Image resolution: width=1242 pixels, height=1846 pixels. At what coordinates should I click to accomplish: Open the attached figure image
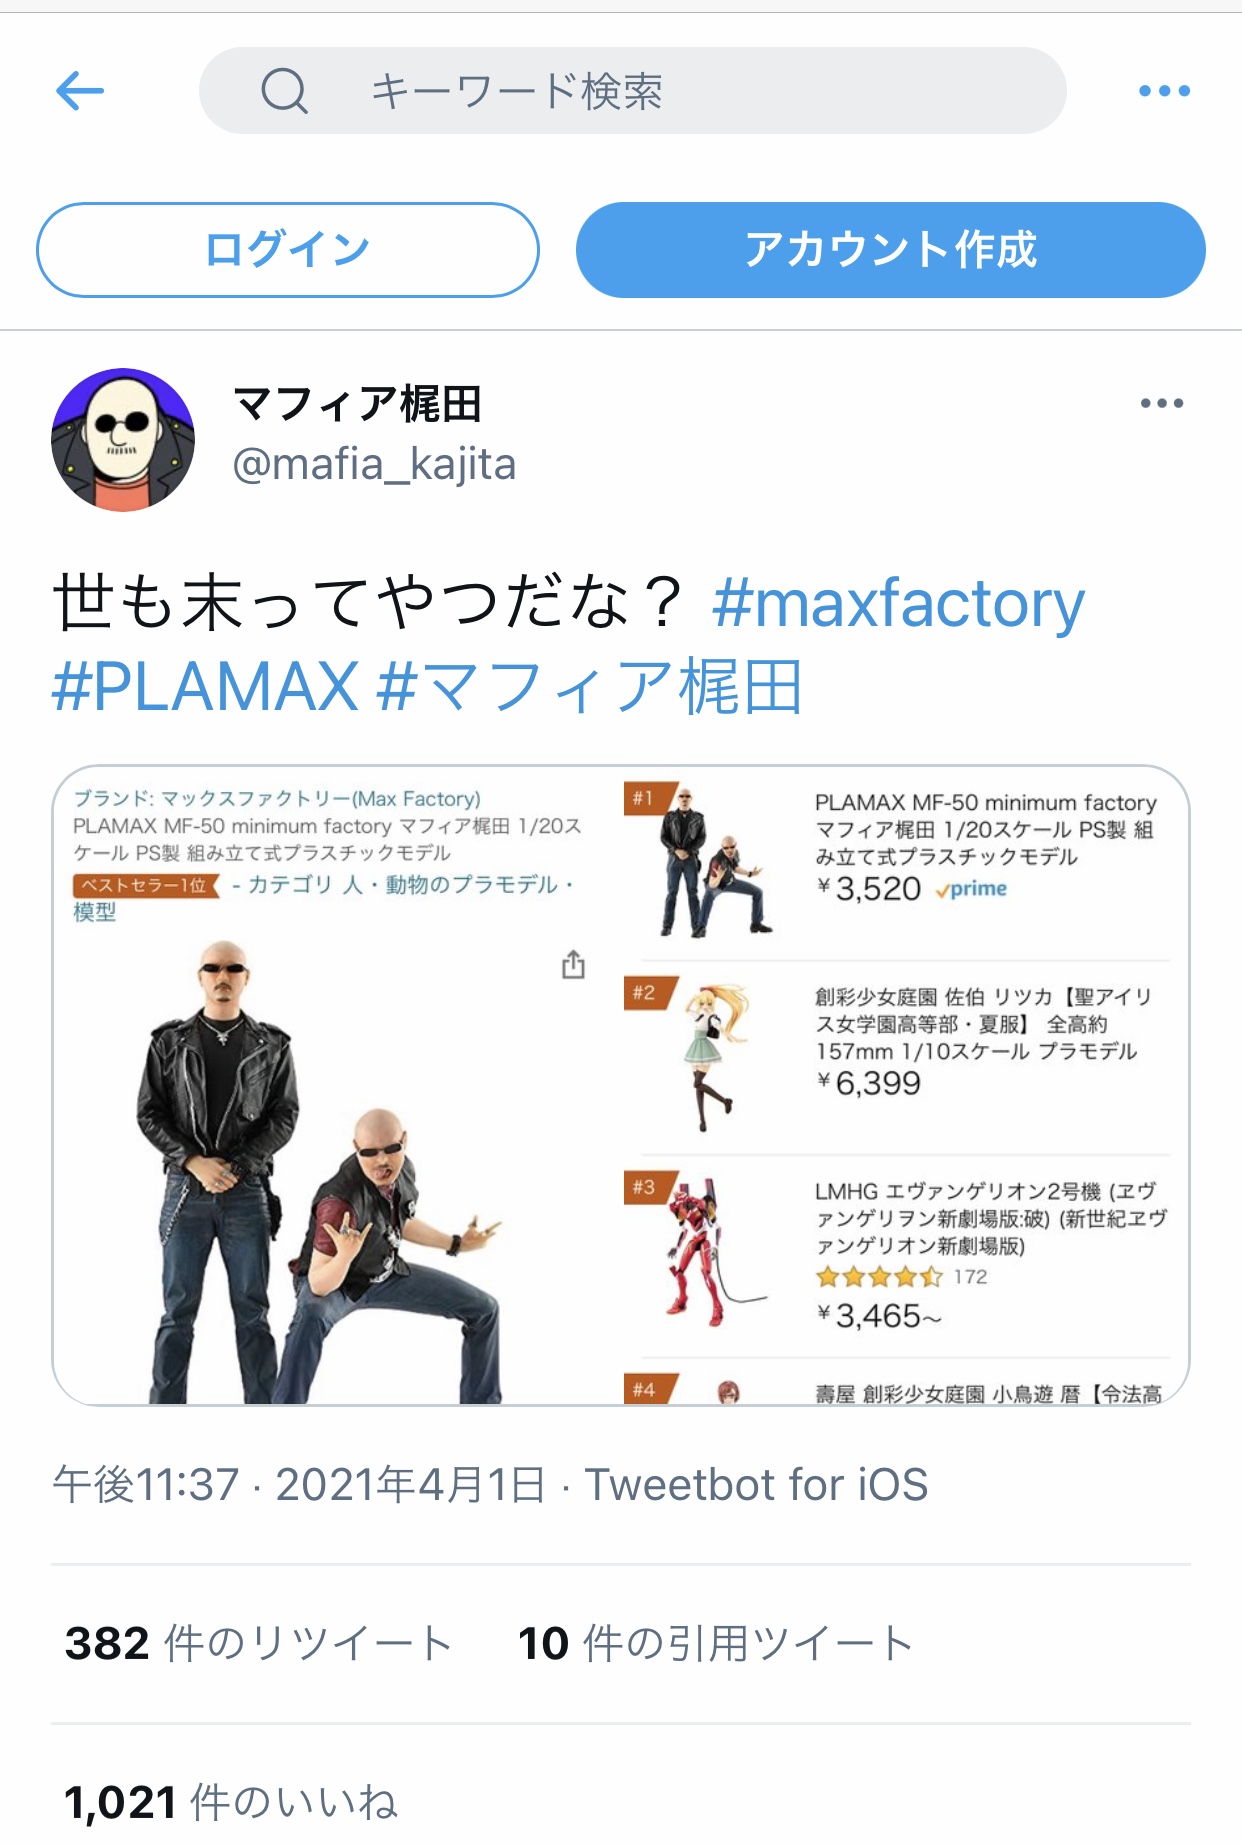click(621, 1085)
